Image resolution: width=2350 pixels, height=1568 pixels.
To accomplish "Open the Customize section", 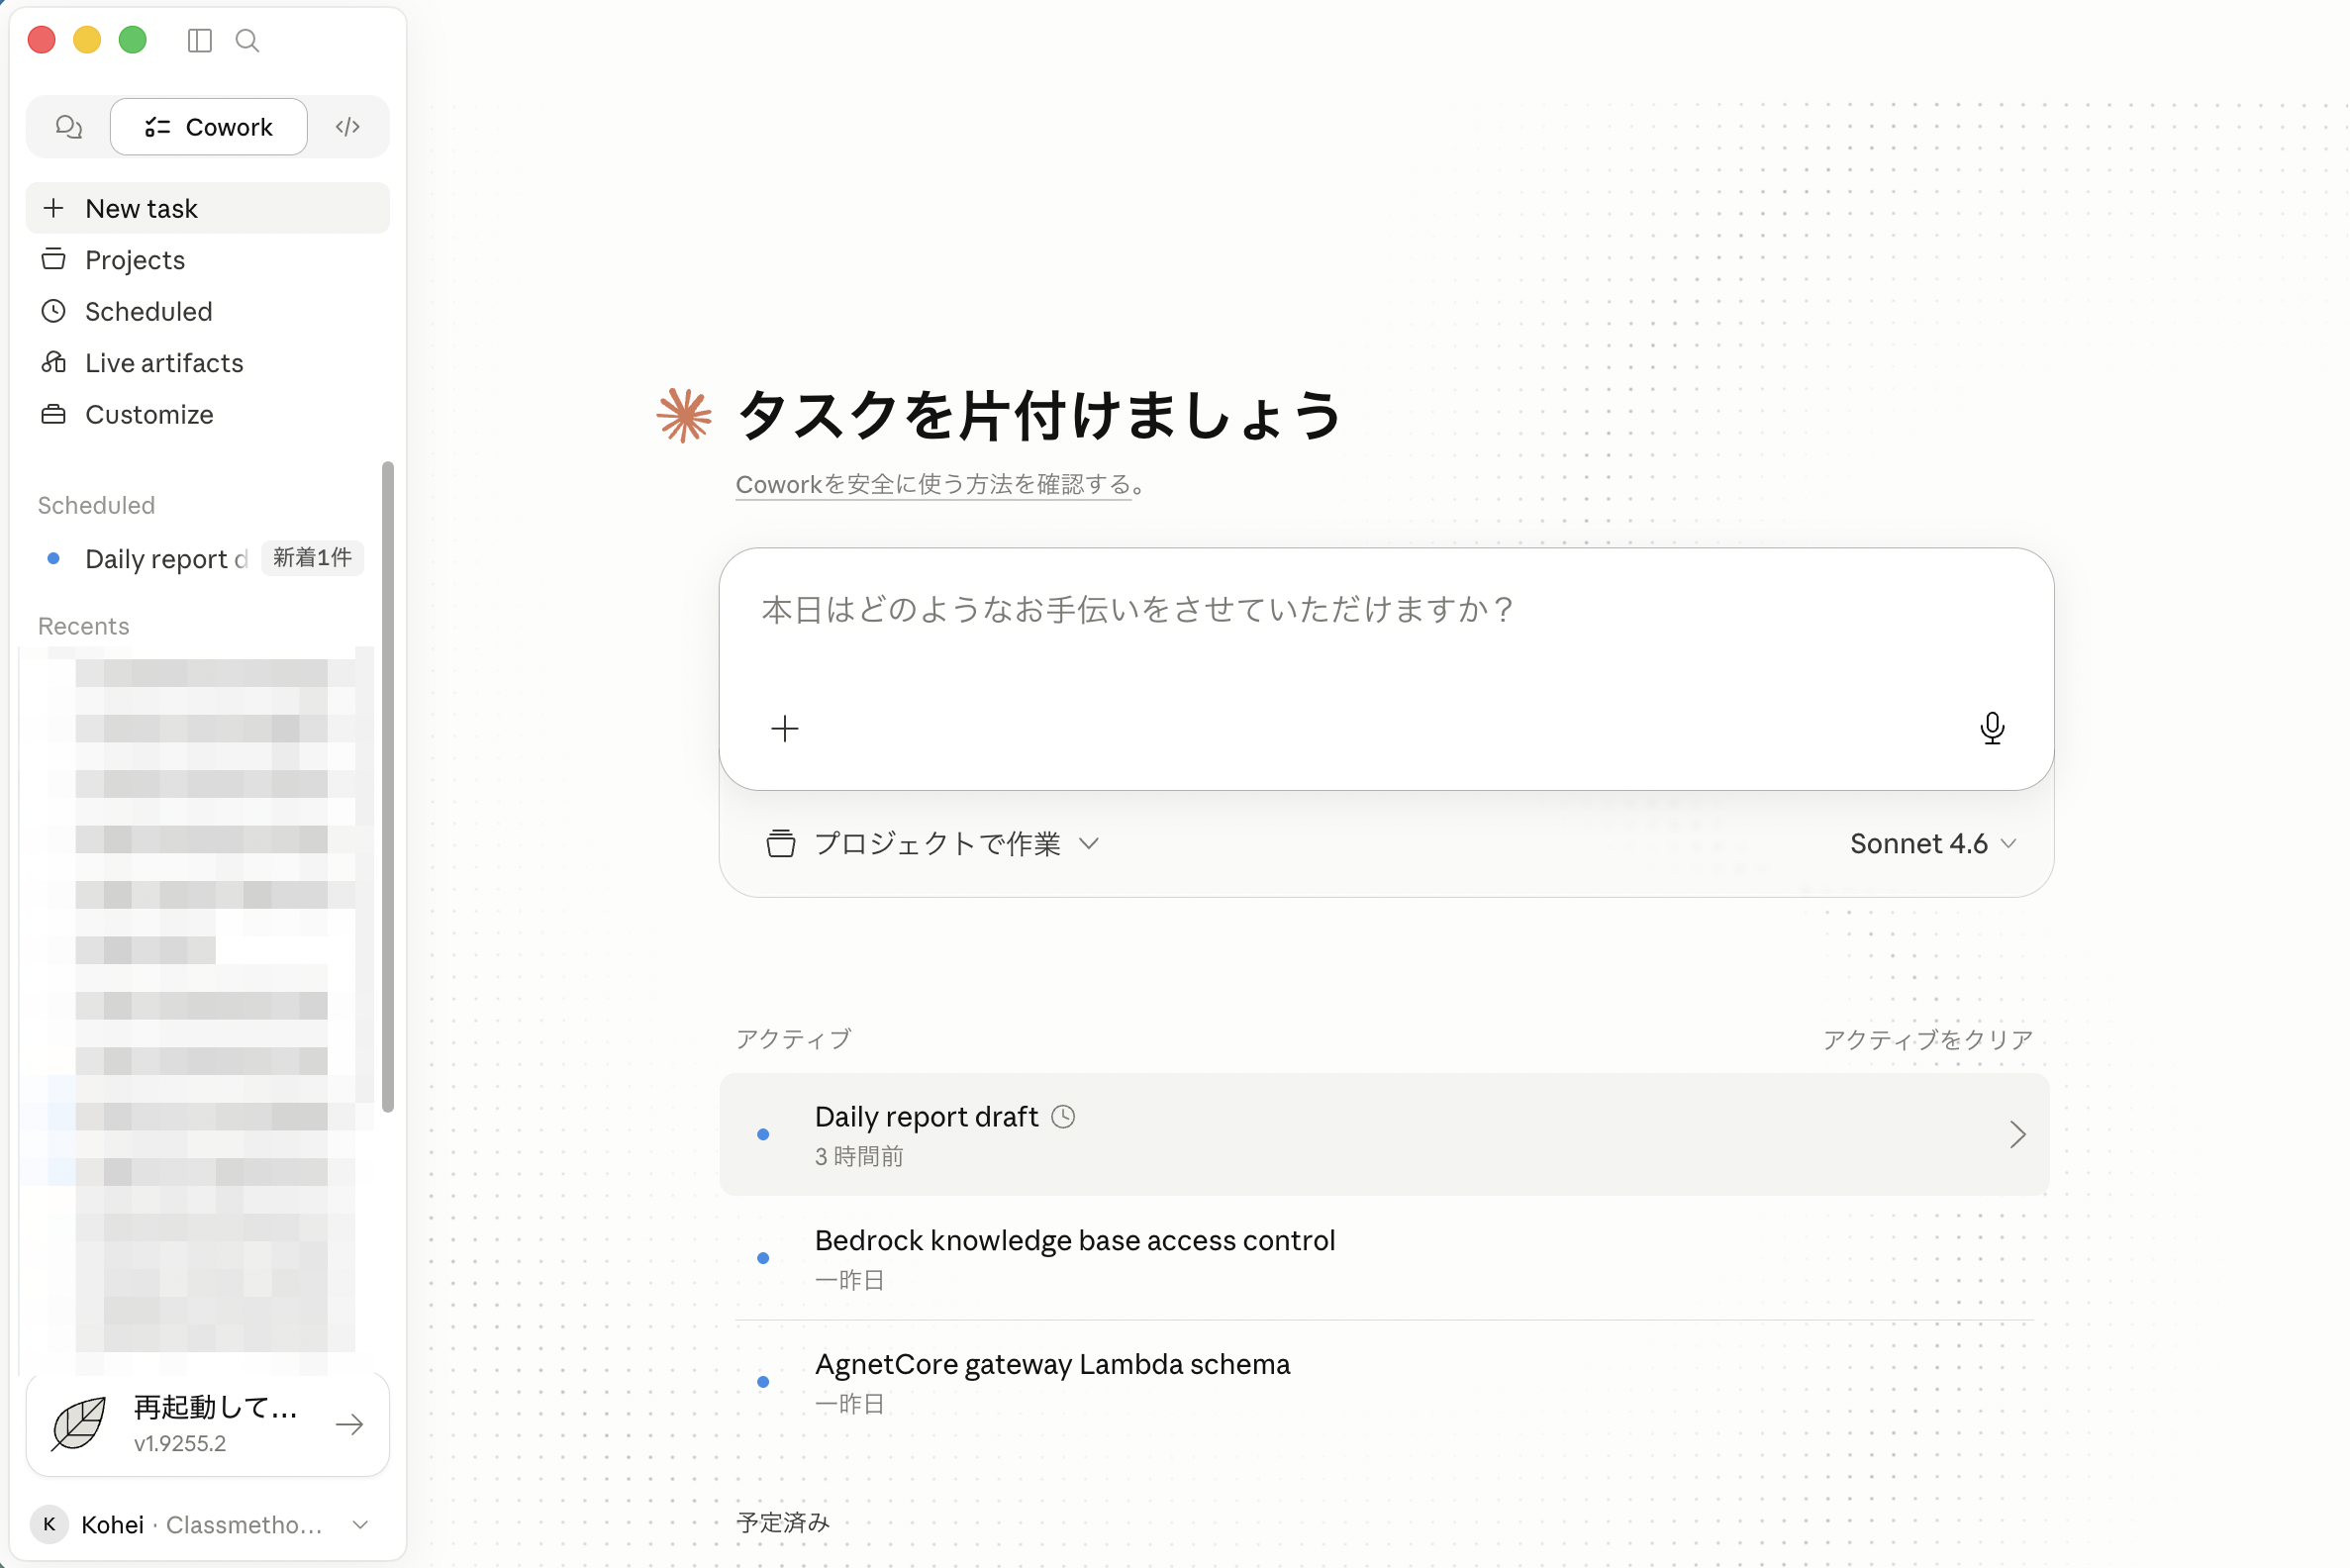I will coord(208,414).
